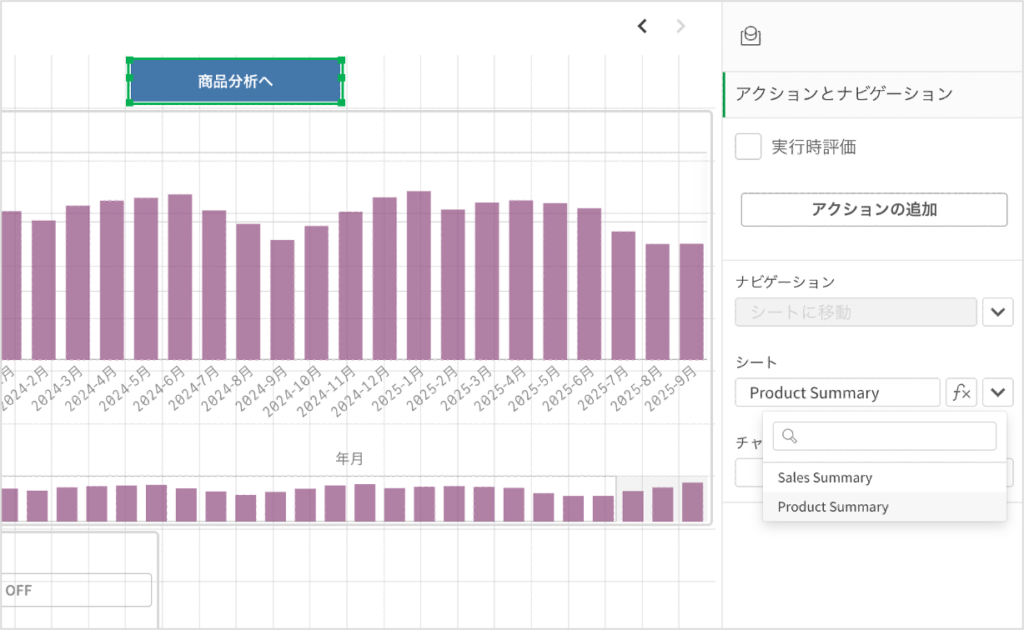Collapse the シート dropdown chevron
The image size is (1024, 630).
point(997,393)
